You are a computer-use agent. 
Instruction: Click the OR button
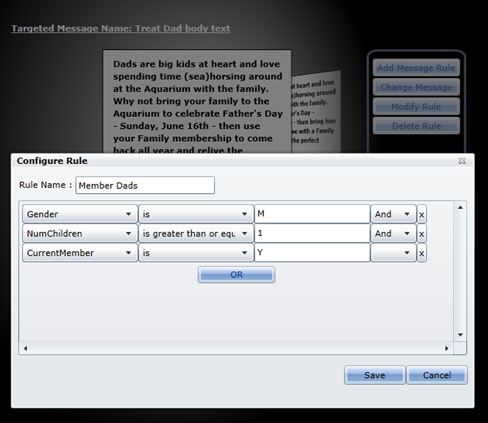coord(236,275)
